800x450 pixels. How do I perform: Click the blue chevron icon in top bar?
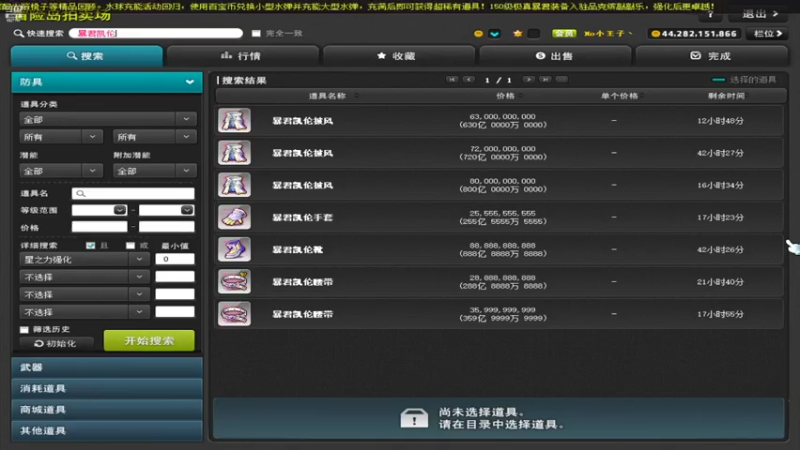click(x=494, y=34)
